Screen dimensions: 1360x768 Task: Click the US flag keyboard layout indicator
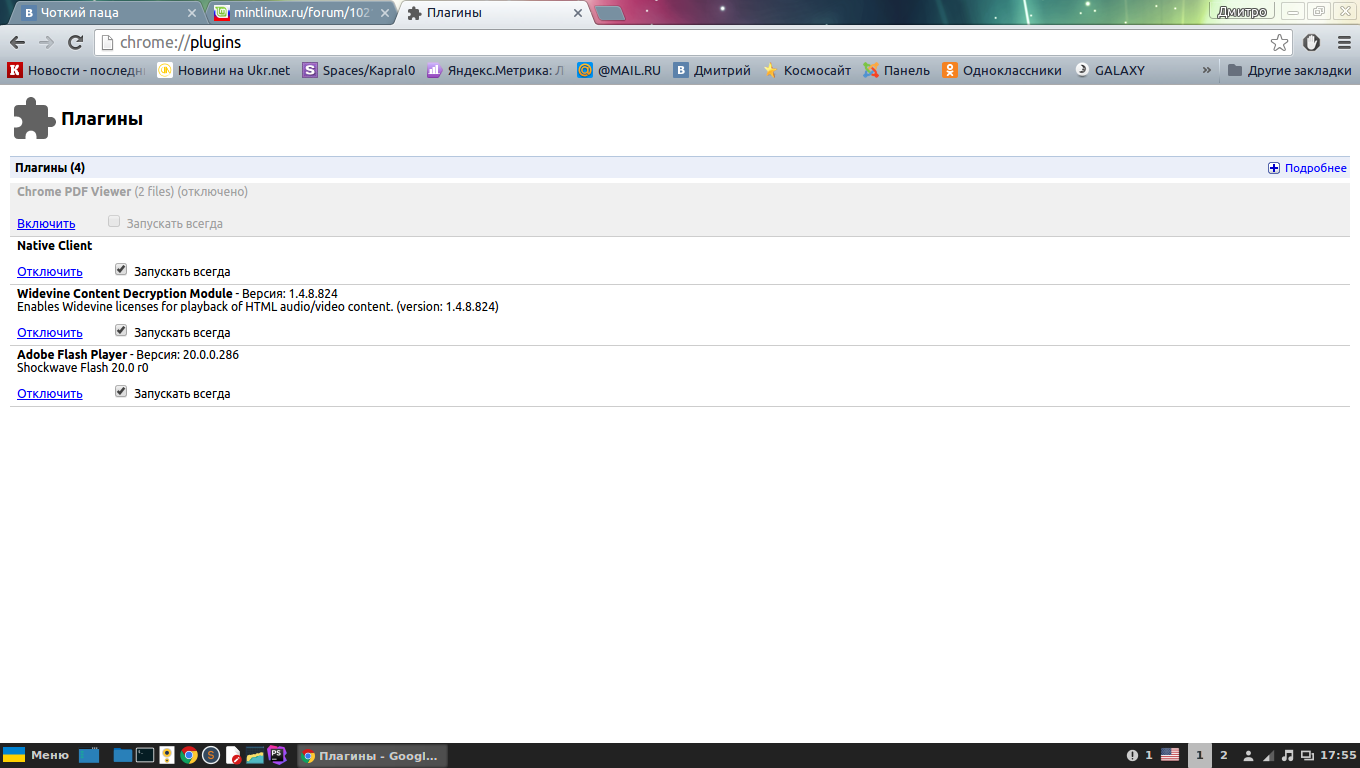pyautogui.click(x=1169, y=755)
